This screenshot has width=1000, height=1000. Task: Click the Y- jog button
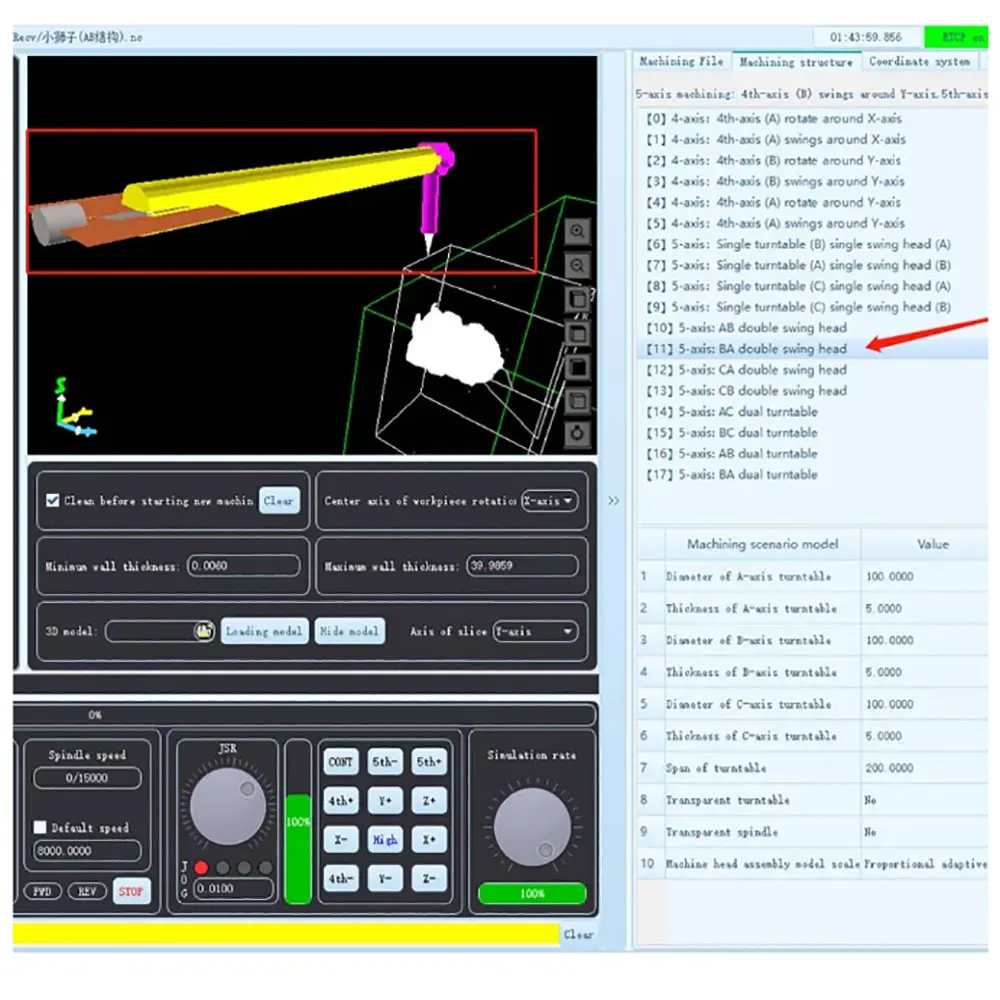[385, 878]
